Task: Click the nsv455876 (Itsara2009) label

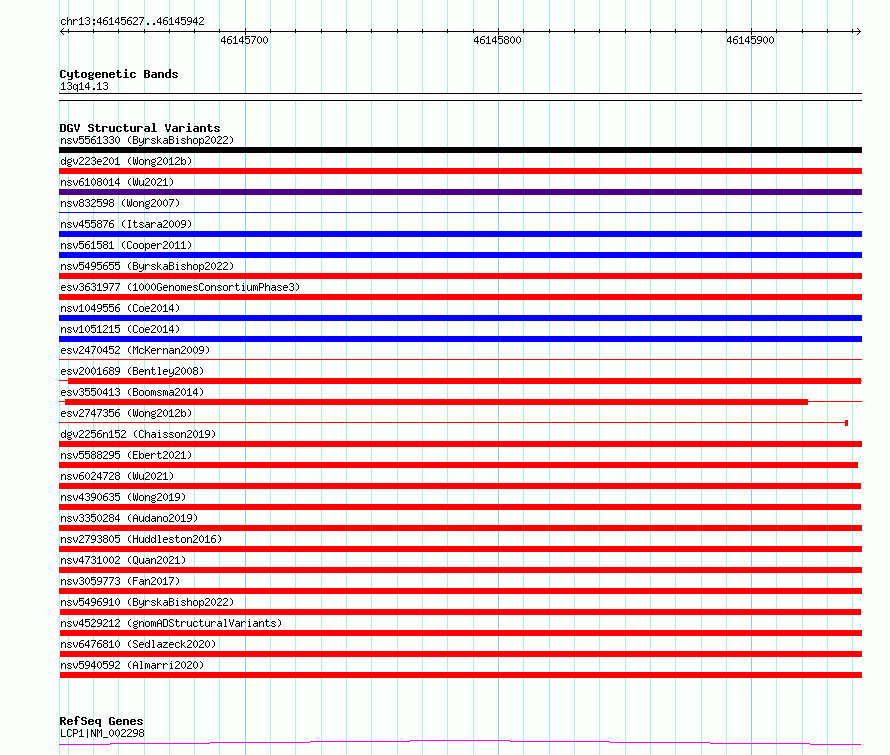Action: [126, 224]
